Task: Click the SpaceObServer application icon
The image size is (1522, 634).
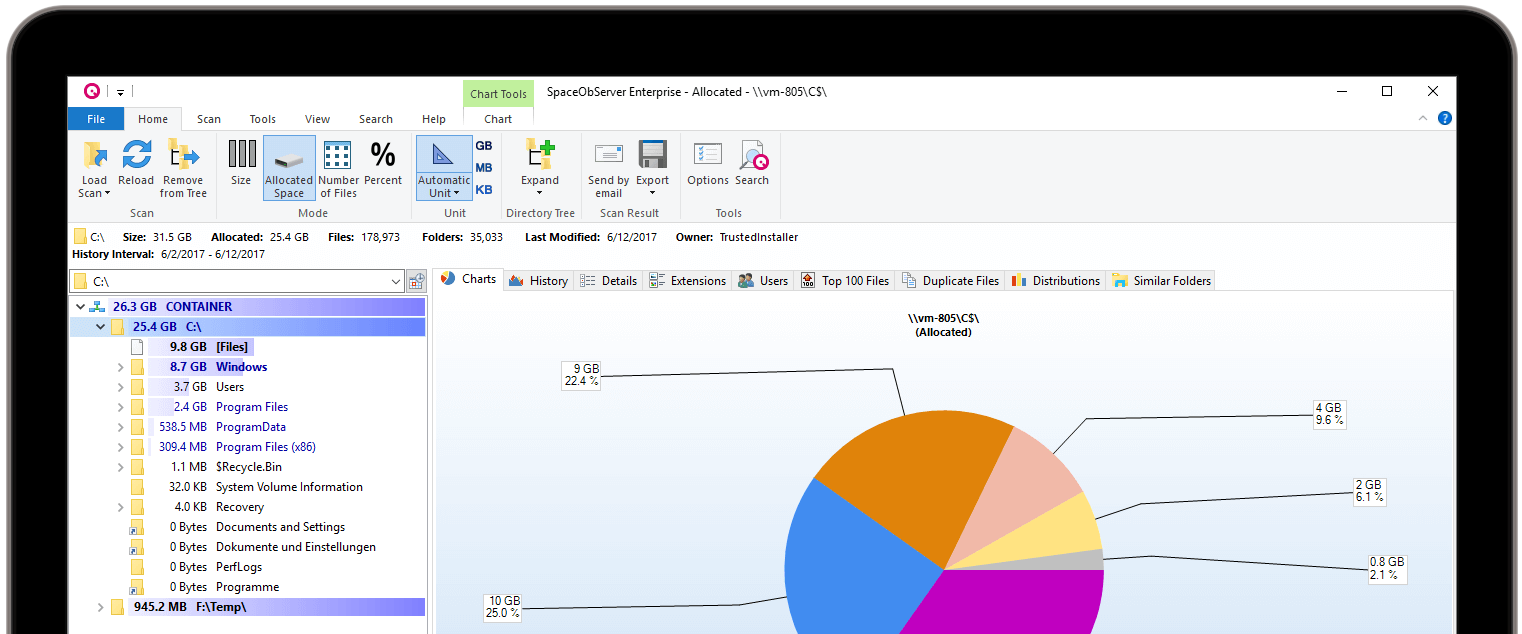Action: pyautogui.click(x=92, y=91)
